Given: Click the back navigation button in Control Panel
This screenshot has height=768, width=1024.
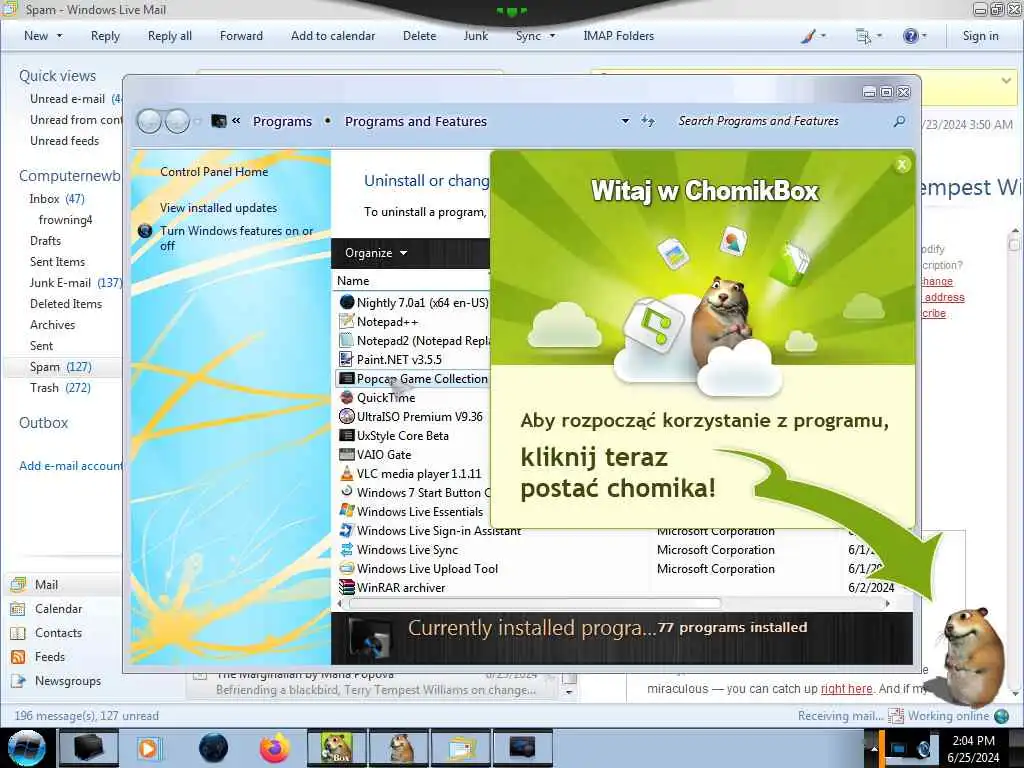Looking at the screenshot, I should (150, 121).
